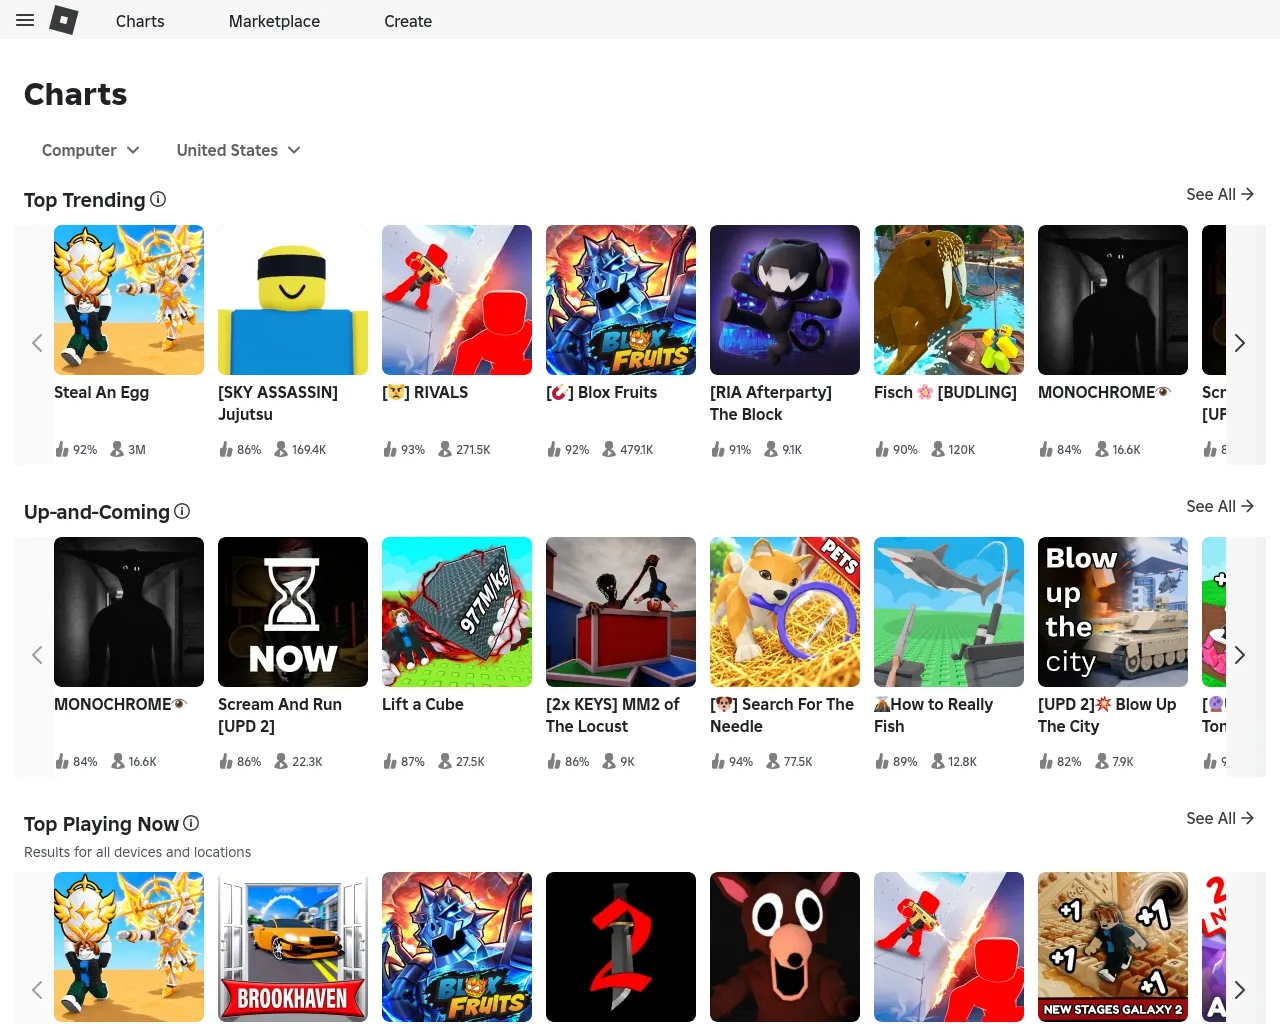Expand the Computer device dropdown
Viewport: 1280px width, 1024px height.
91,150
